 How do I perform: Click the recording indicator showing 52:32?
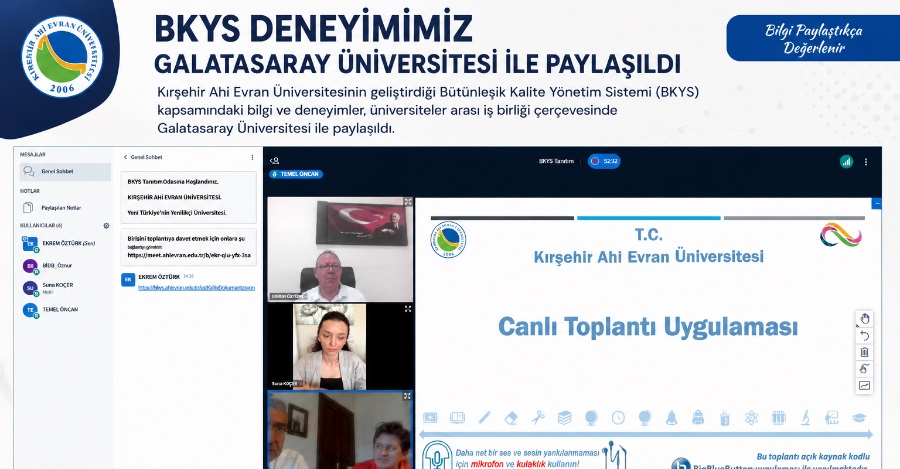point(604,161)
